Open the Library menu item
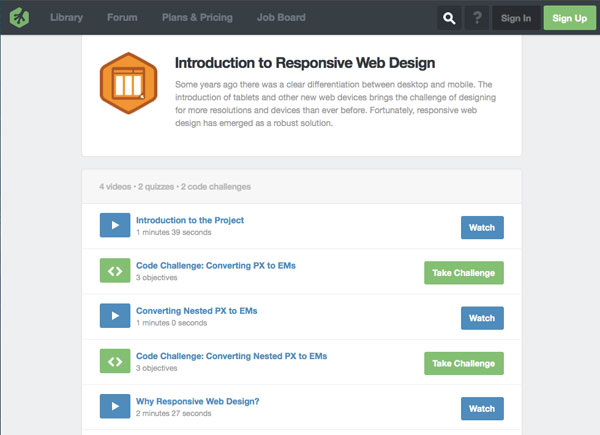600x435 pixels. pos(67,18)
